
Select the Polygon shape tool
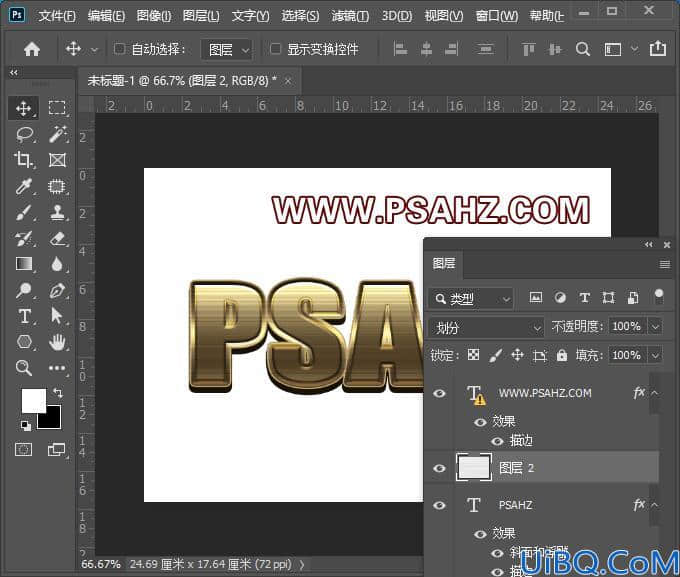[24, 342]
